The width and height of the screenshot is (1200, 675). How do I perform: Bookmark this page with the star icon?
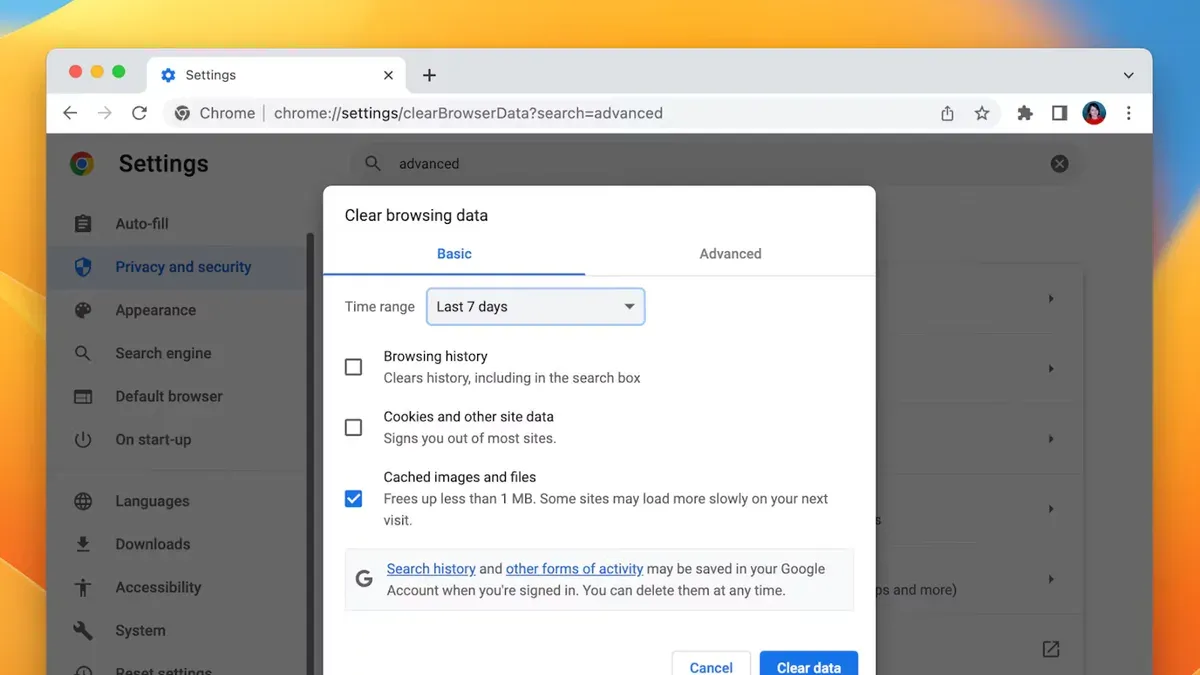pyautogui.click(x=982, y=113)
